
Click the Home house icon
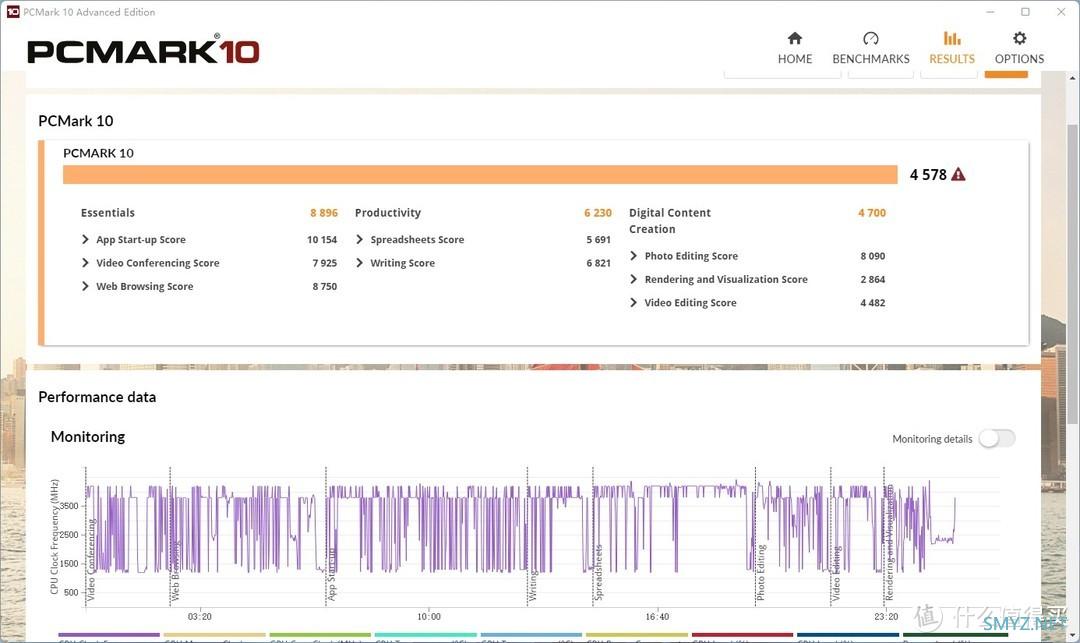click(x=795, y=38)
